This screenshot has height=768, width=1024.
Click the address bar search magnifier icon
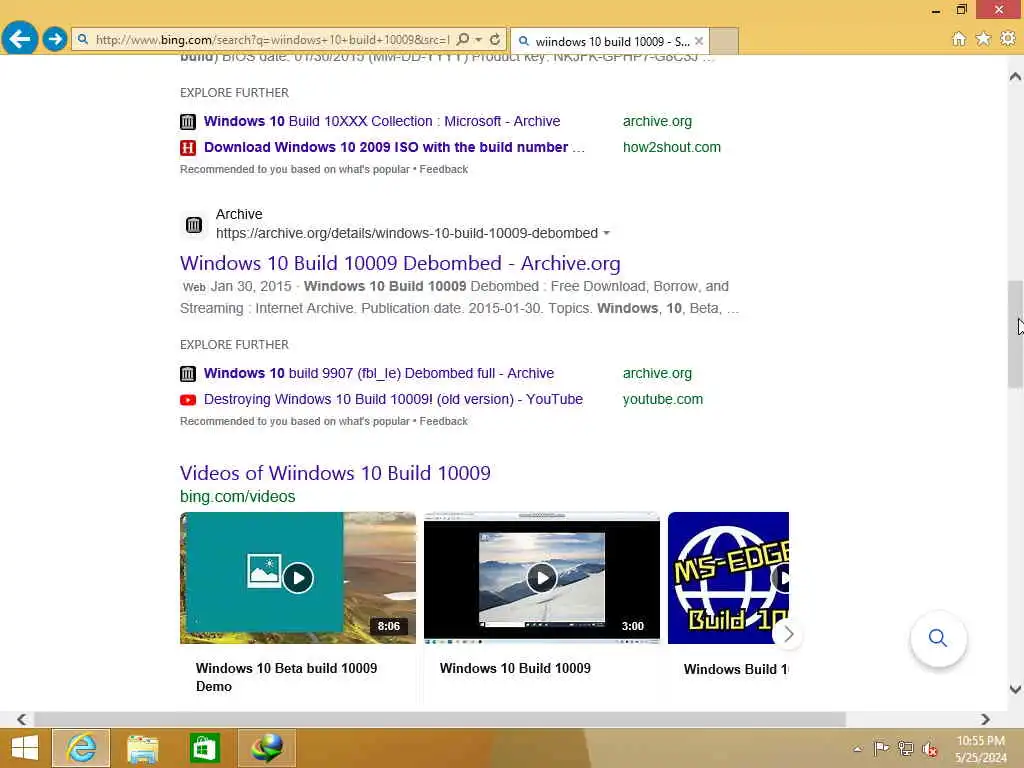point(462,40)
